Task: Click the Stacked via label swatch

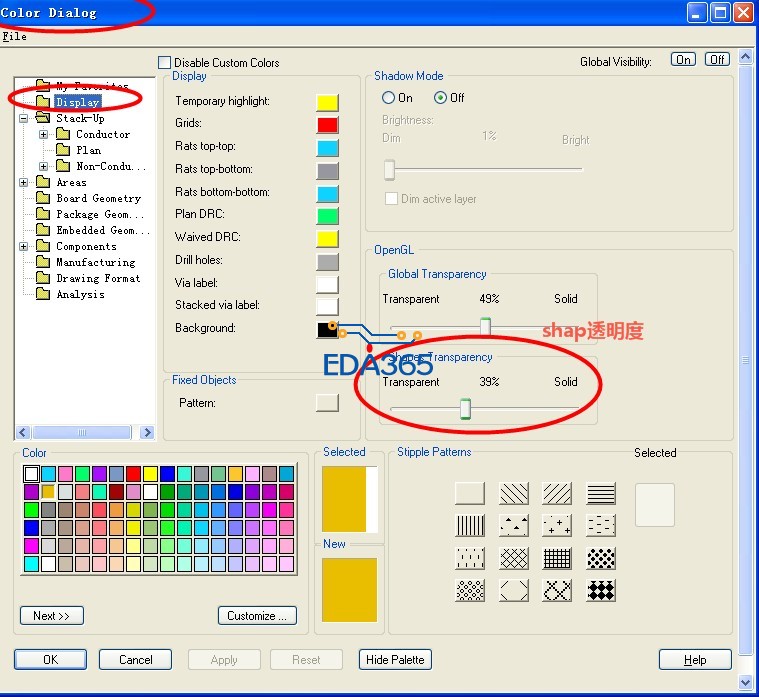Action: pyautogui.click(x=327, y=307)
